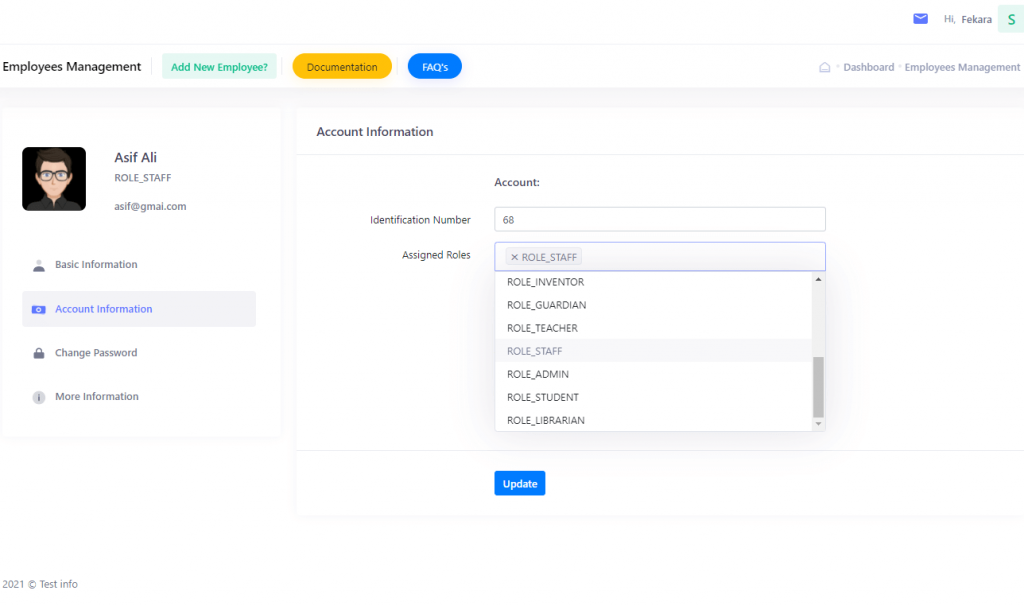Remove ROLE_STAFF tag using its x

pos(514,257)
